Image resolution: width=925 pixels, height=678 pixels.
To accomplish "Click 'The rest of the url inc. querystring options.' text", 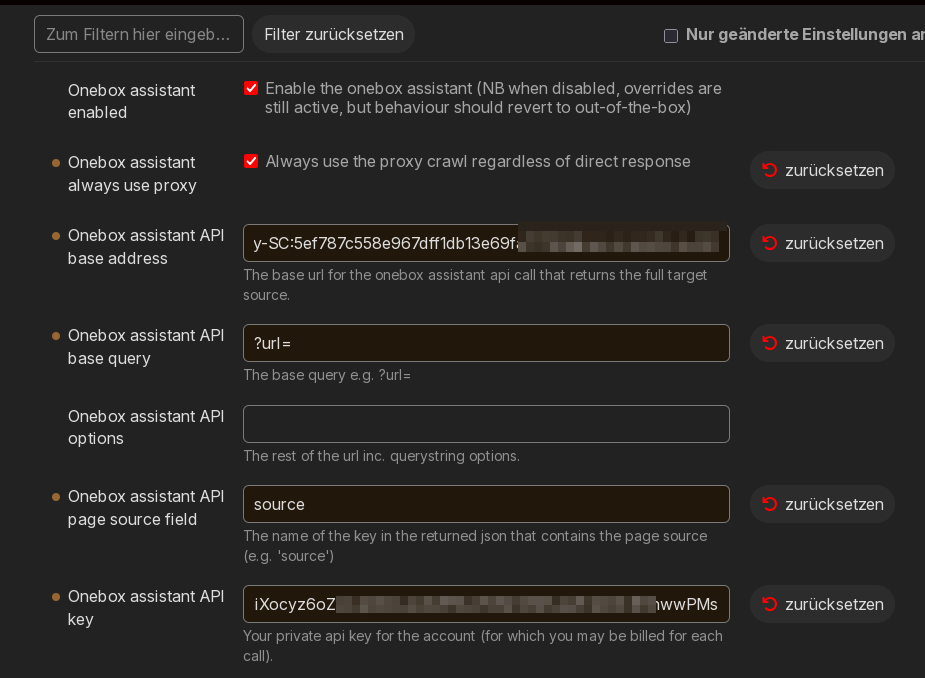I will point(381,456).
